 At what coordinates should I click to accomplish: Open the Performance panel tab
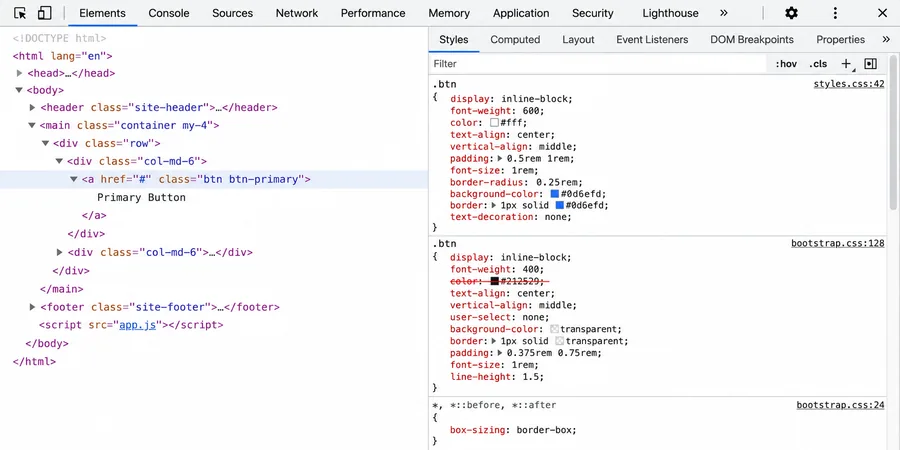373,13
